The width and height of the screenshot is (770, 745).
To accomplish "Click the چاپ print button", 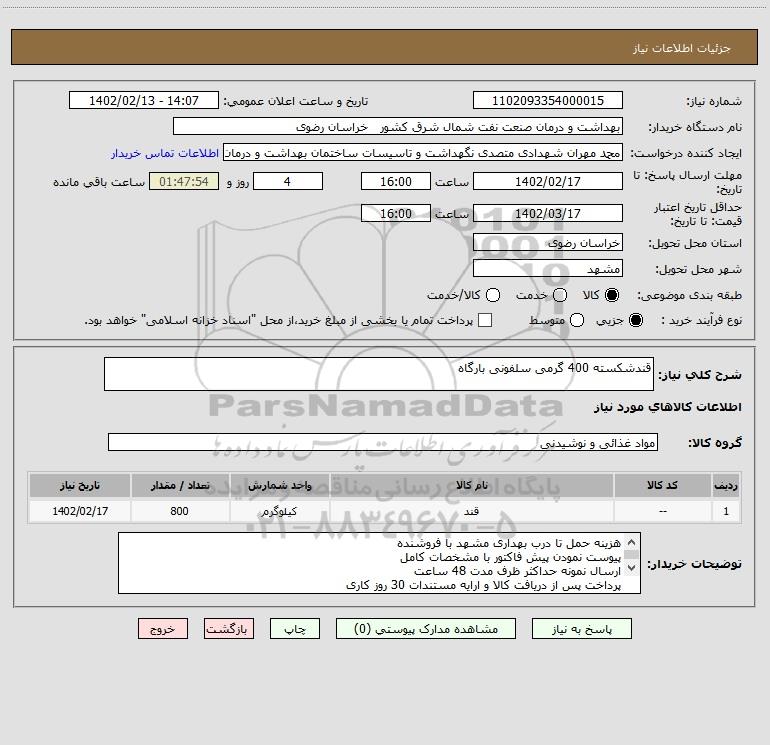I will (x=295, y=629).
